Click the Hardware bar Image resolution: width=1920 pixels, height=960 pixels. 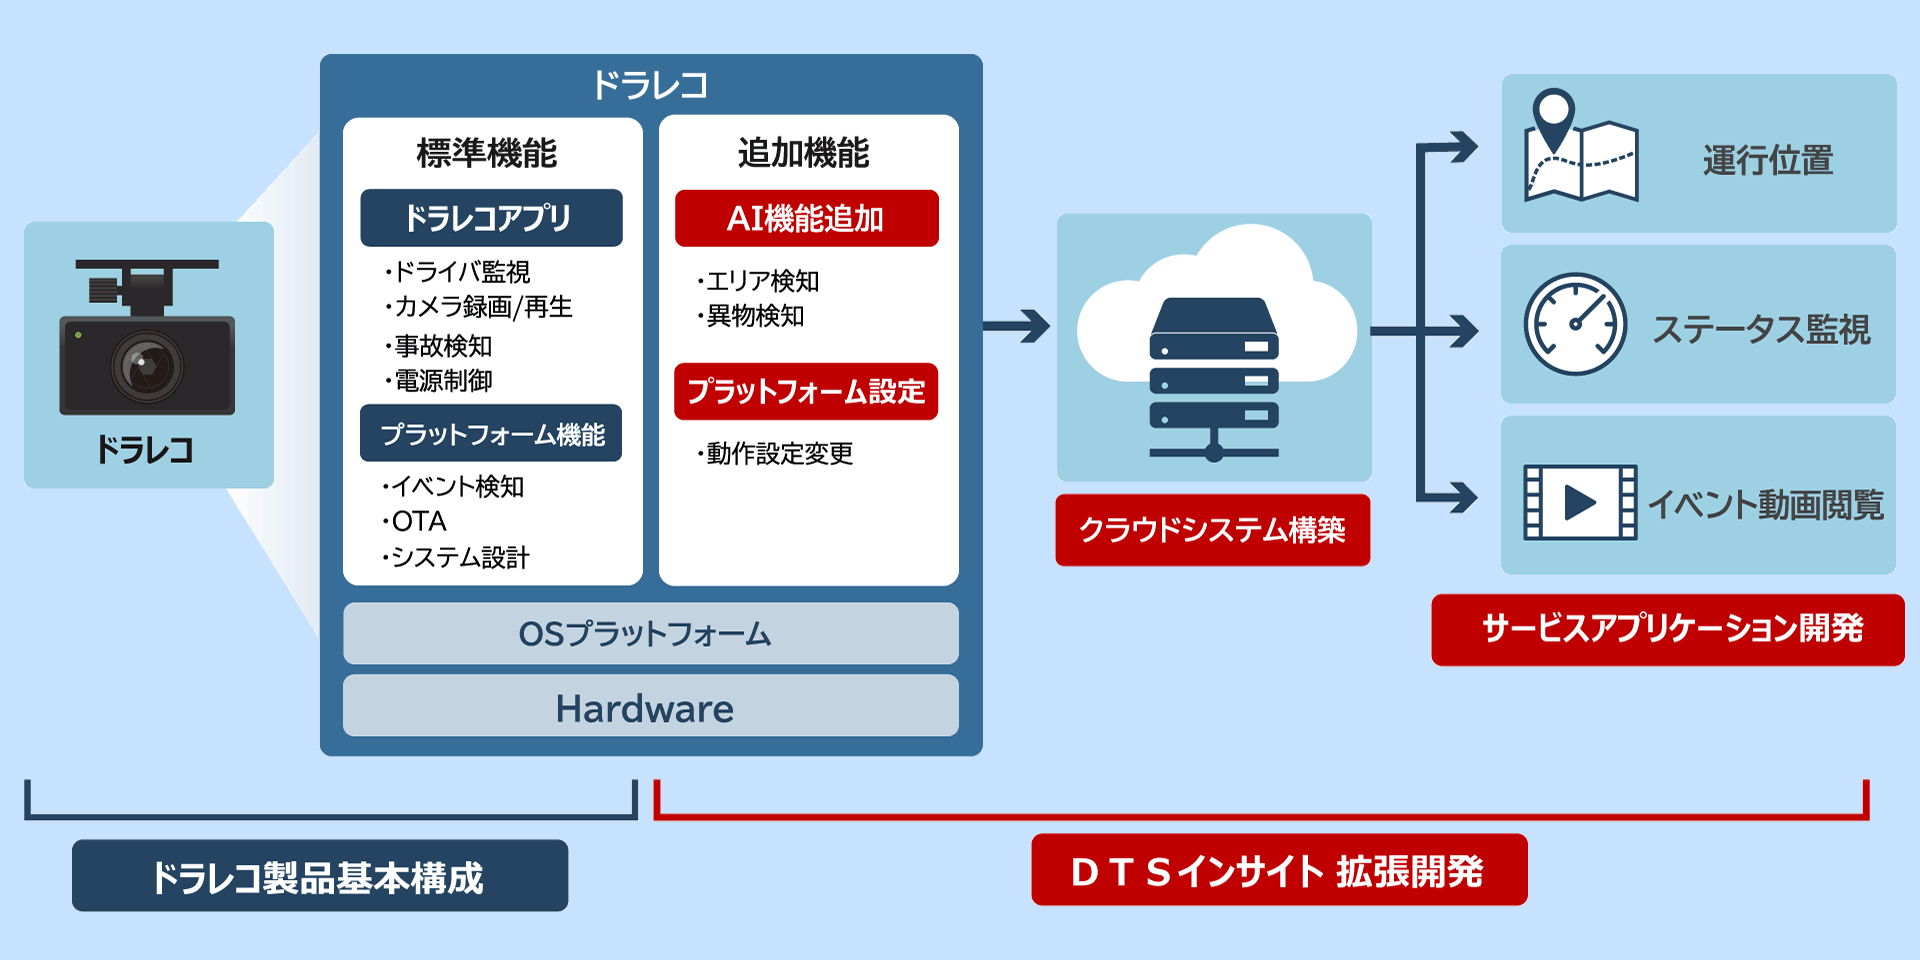[651, 706]
